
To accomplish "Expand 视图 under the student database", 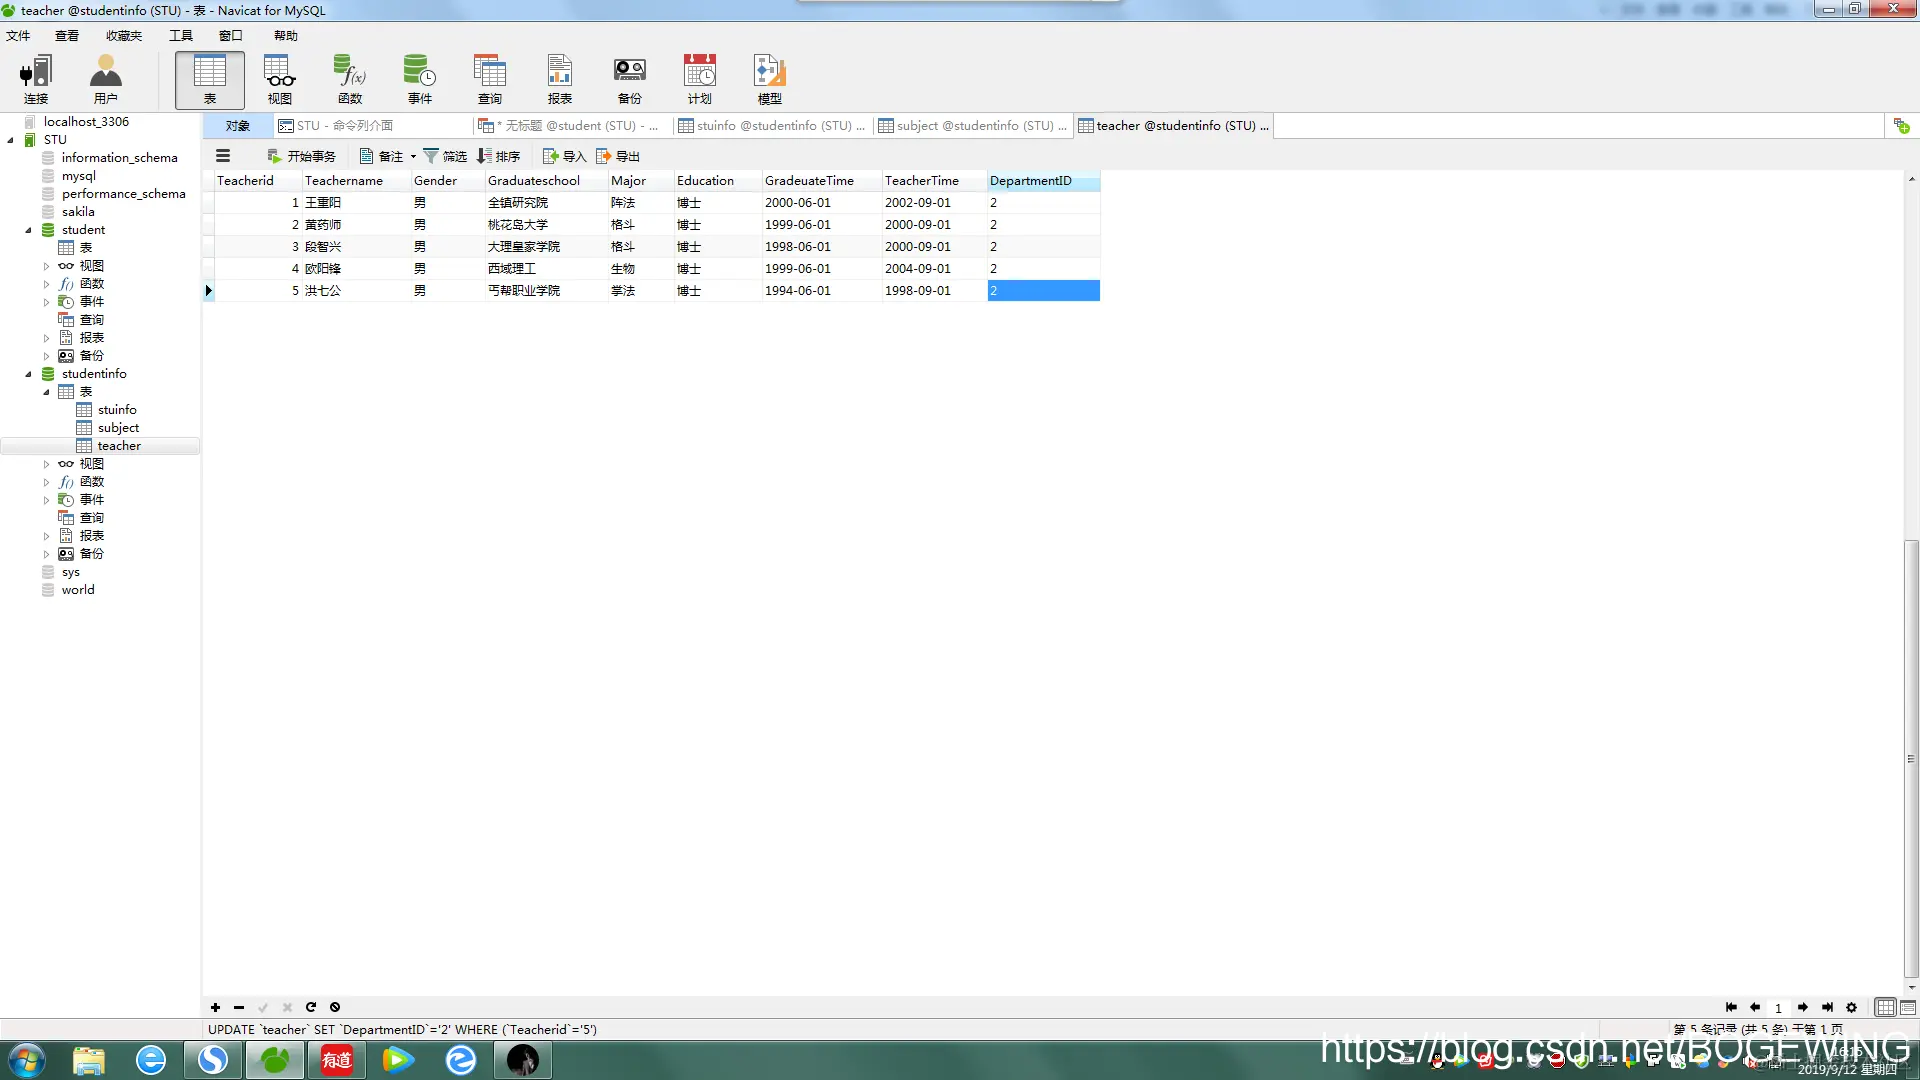I will point(46,266).
